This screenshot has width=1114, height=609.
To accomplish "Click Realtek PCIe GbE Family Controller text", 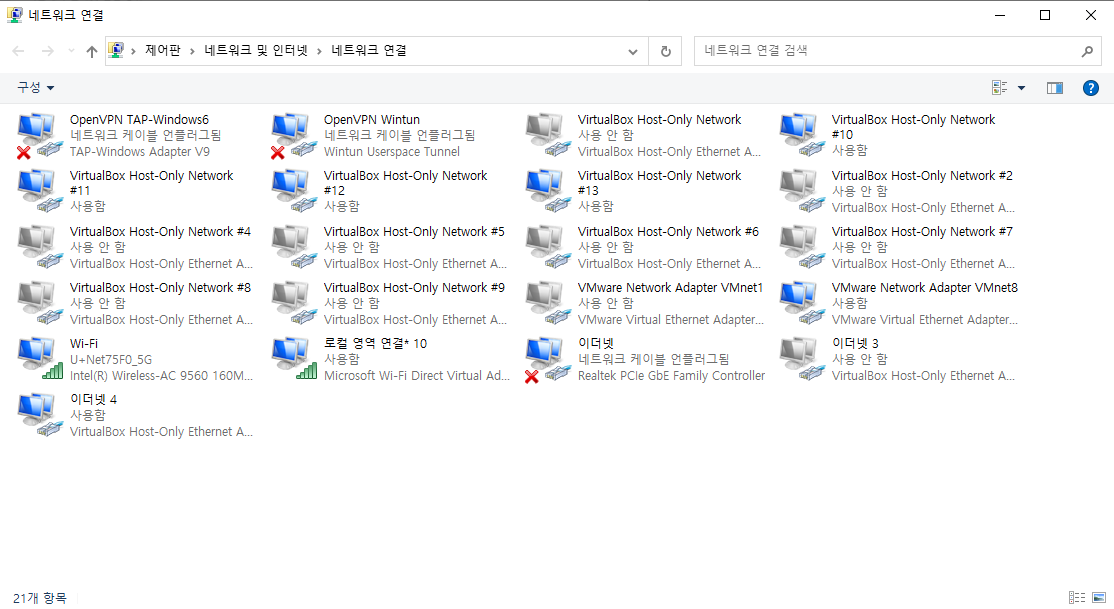I will click(671, 375).
